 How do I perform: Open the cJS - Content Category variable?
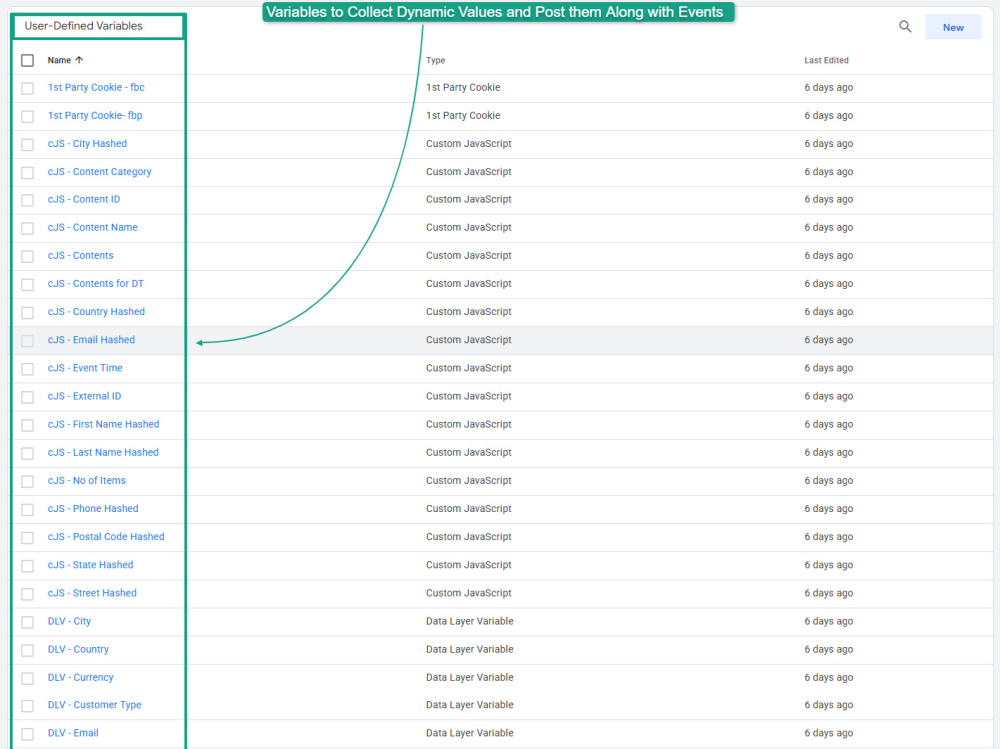(99, 172)
